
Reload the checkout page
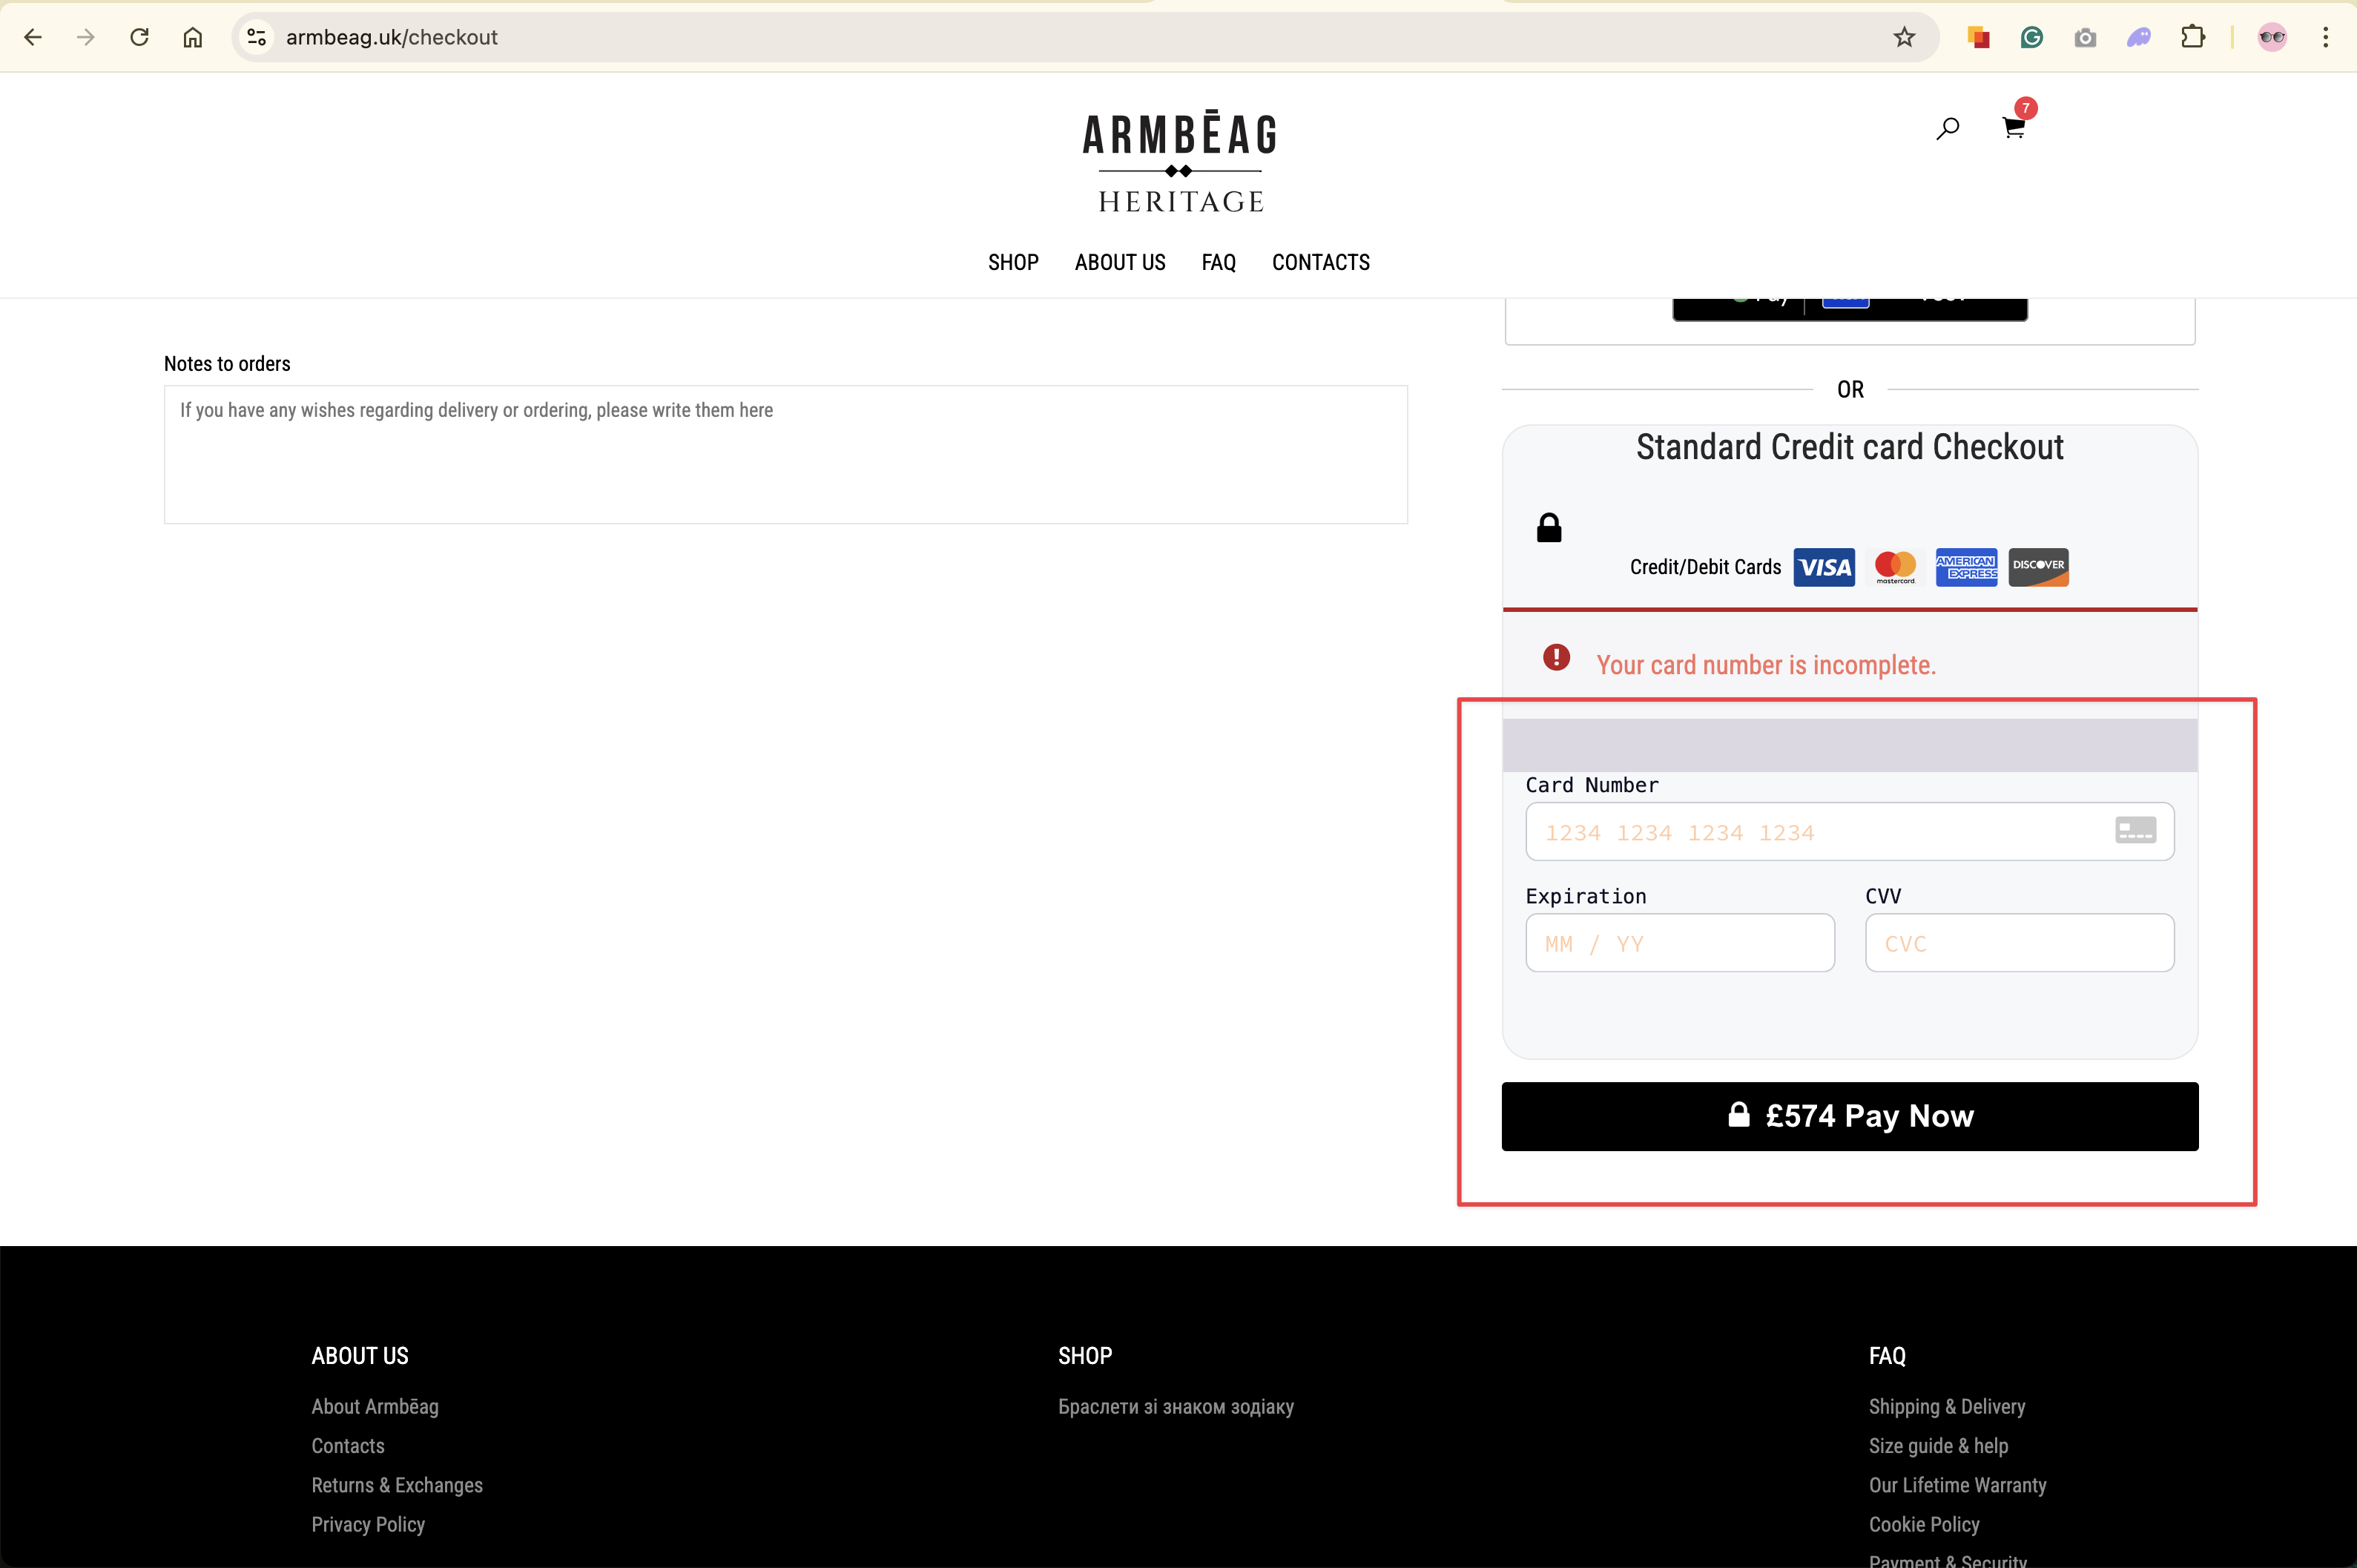[x=139, y=37]
